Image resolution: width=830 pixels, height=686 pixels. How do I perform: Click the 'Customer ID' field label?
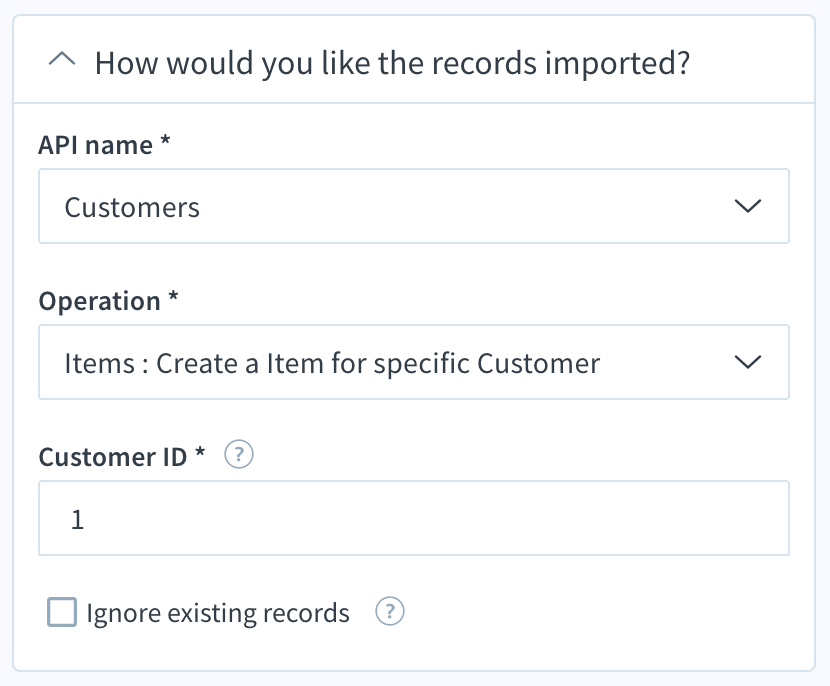113,457
